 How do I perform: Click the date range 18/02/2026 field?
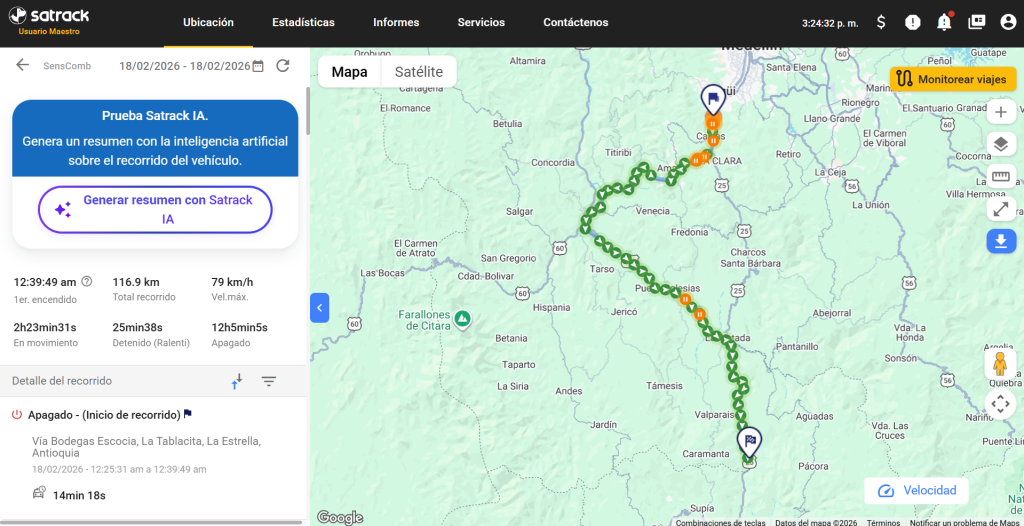point(185,66)
